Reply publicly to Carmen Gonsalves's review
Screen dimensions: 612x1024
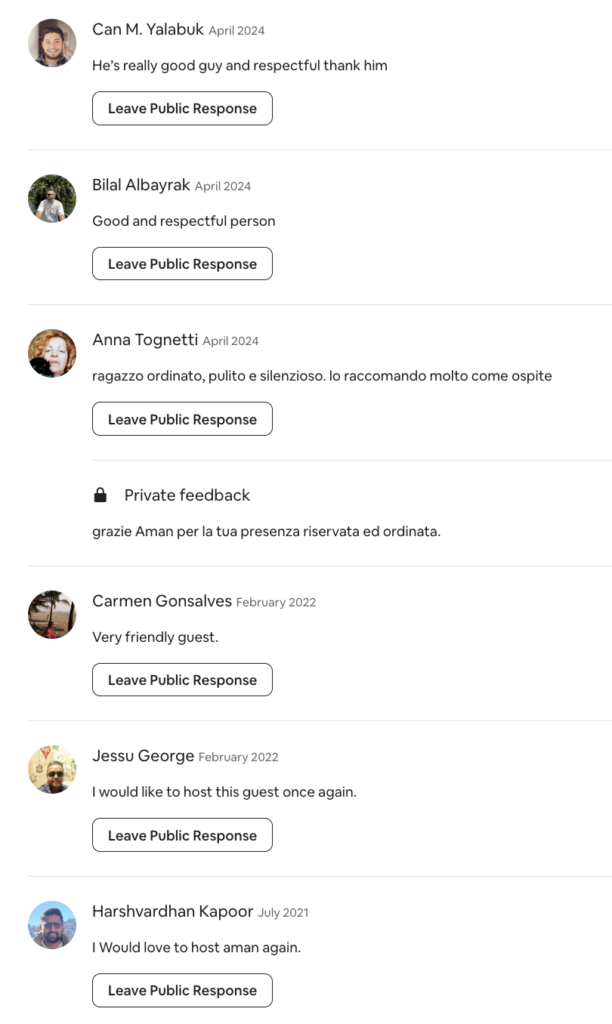182,680
